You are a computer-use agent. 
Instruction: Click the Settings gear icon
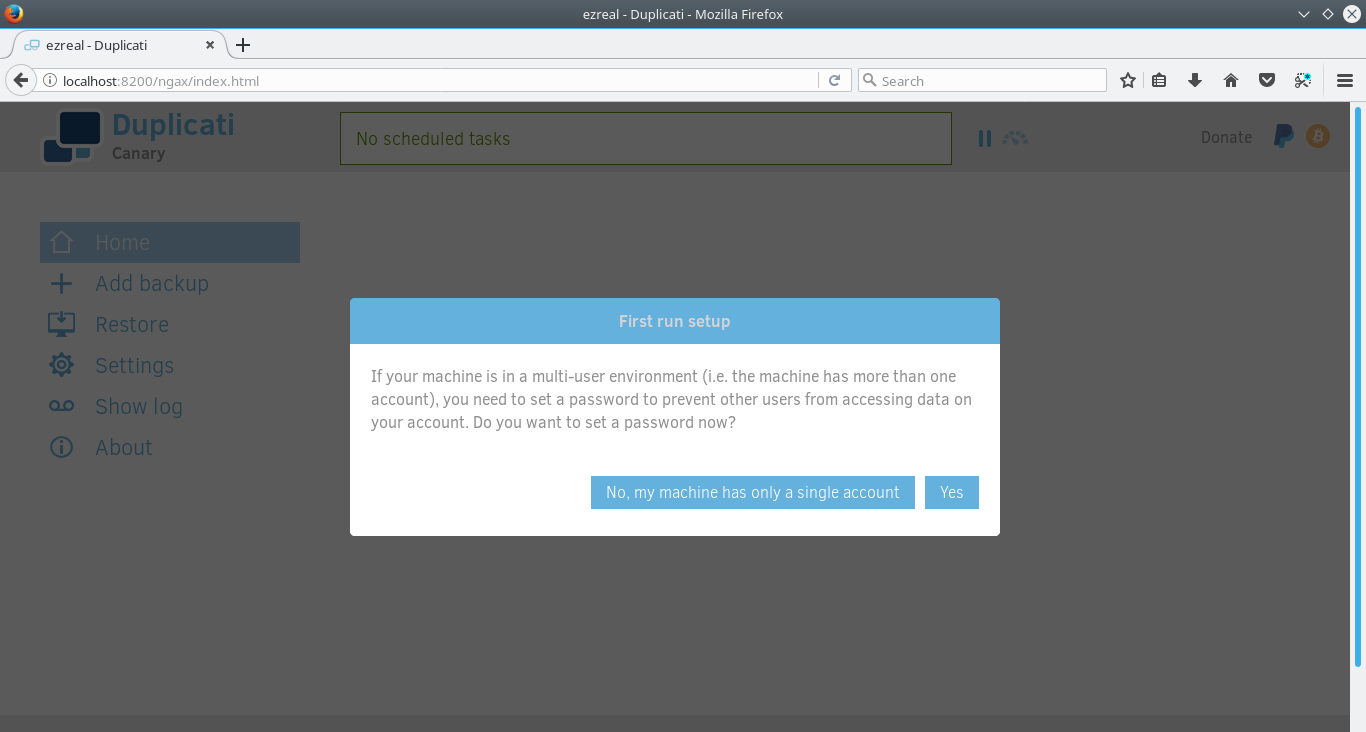tap(61, 365)
